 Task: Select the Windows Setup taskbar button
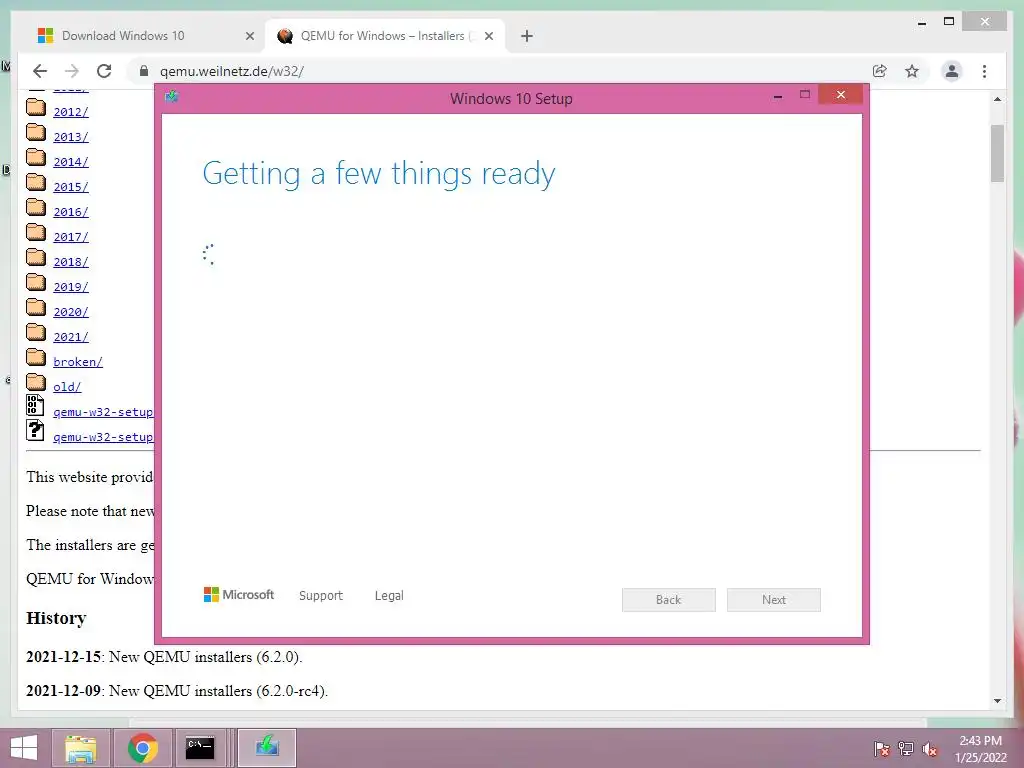266,748
